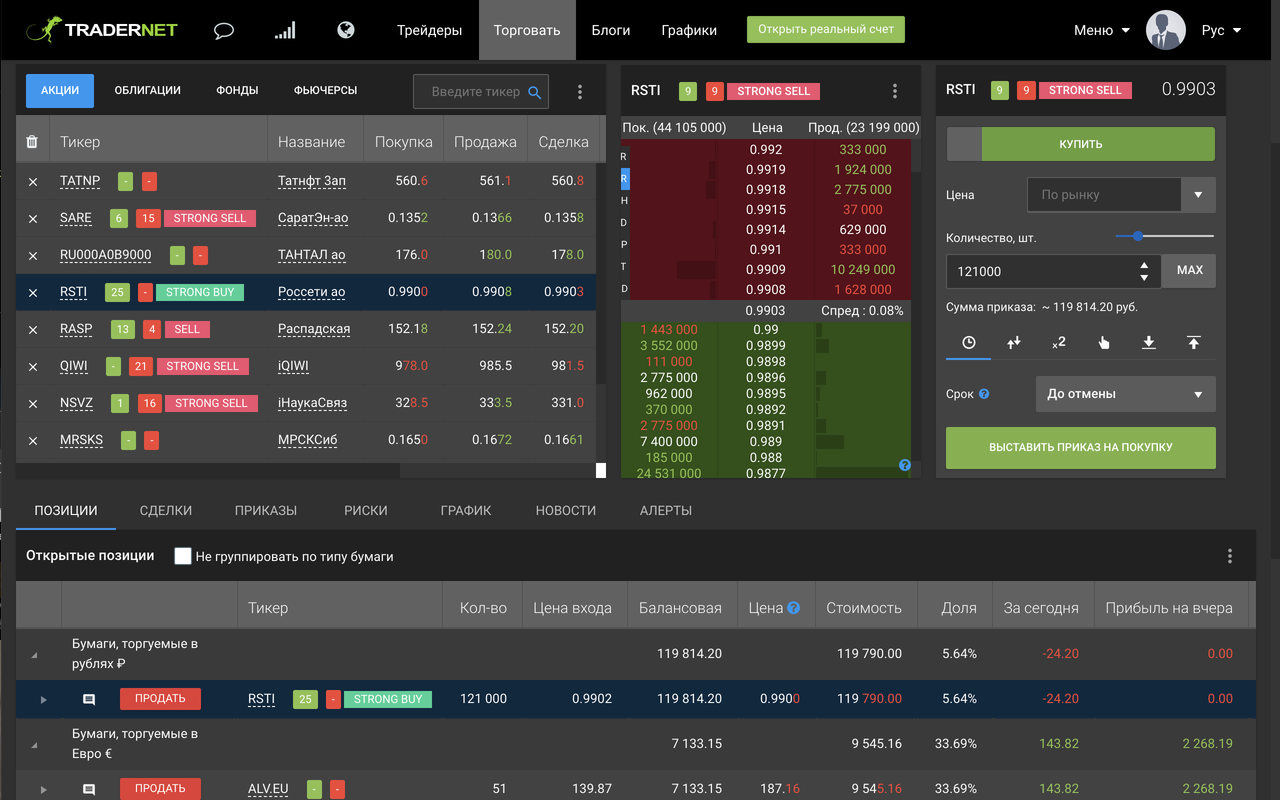
Task: Select the pointing hand order-type icon
Action: tap(1104, 342)
